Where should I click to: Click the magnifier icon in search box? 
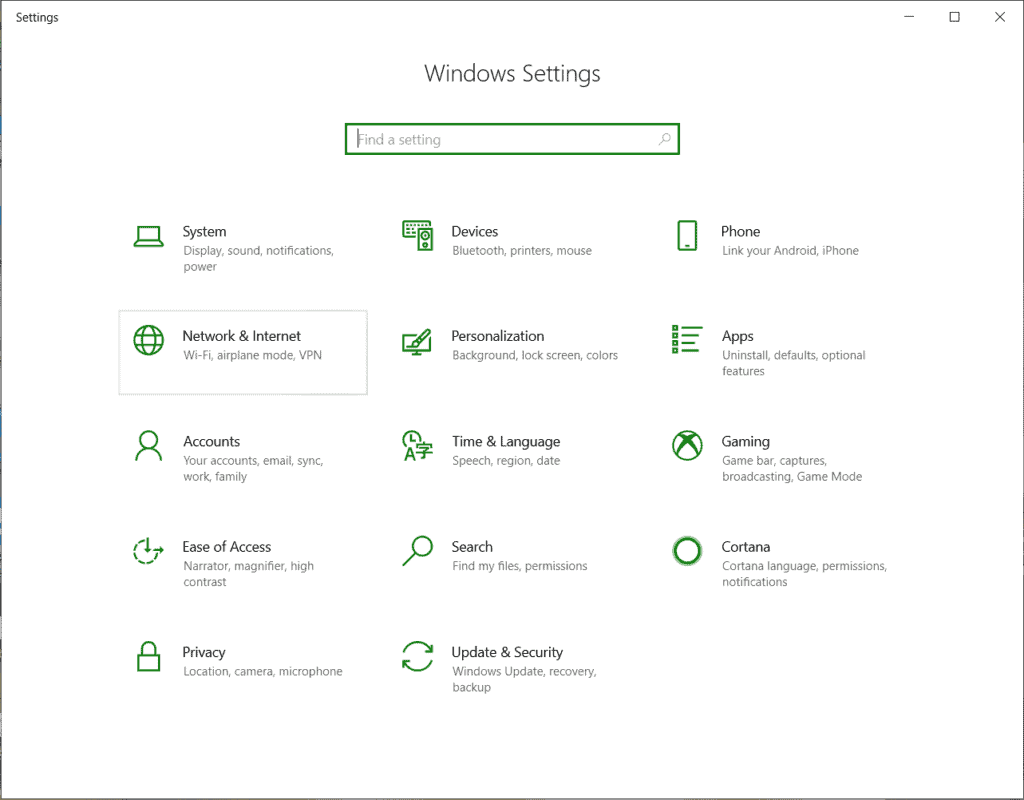click(664, 139)
